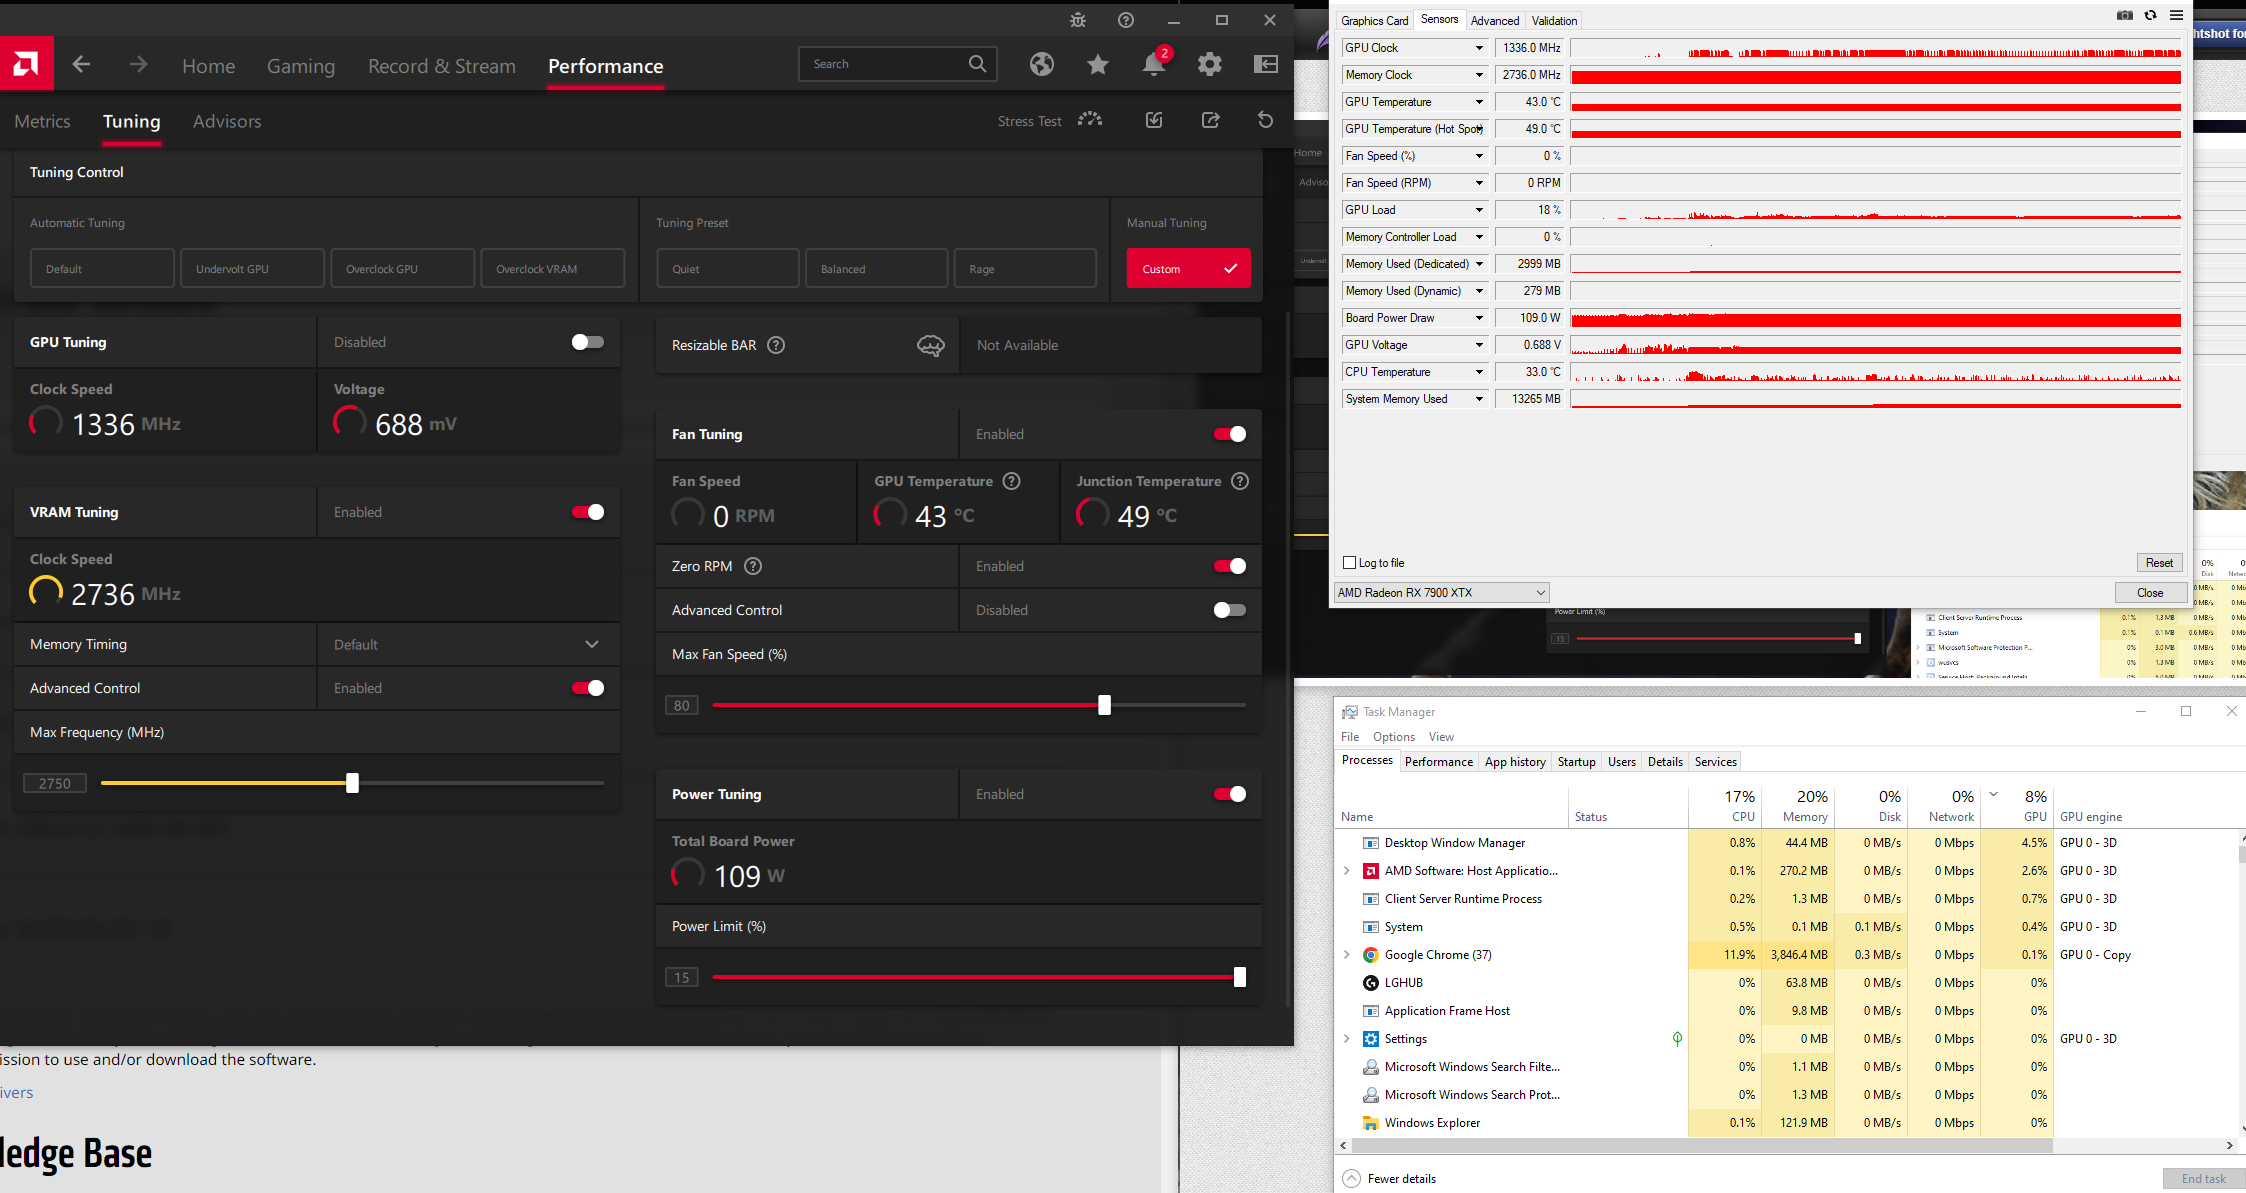
Task: Open GPU-Z Graphics Card tab
Action: pyautogui.click(x=1374, y=20)
